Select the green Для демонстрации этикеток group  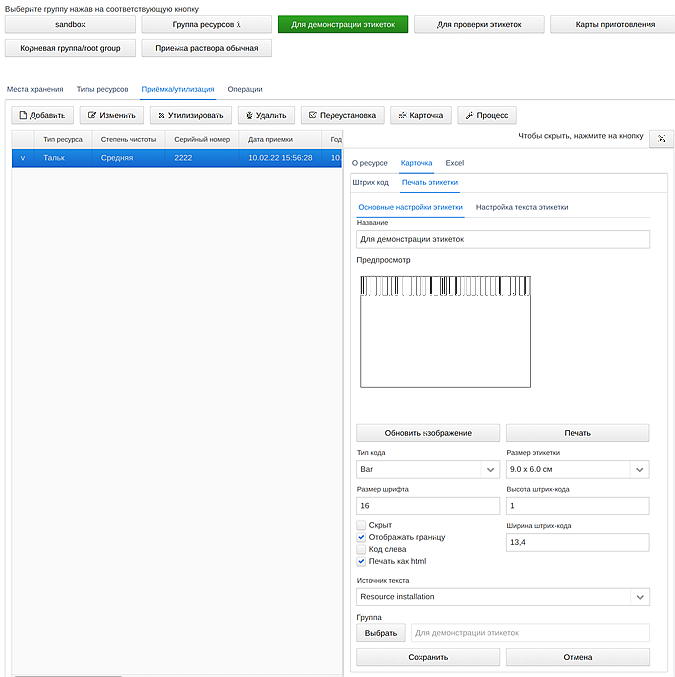pyautogui.click(x=343, y=24)
